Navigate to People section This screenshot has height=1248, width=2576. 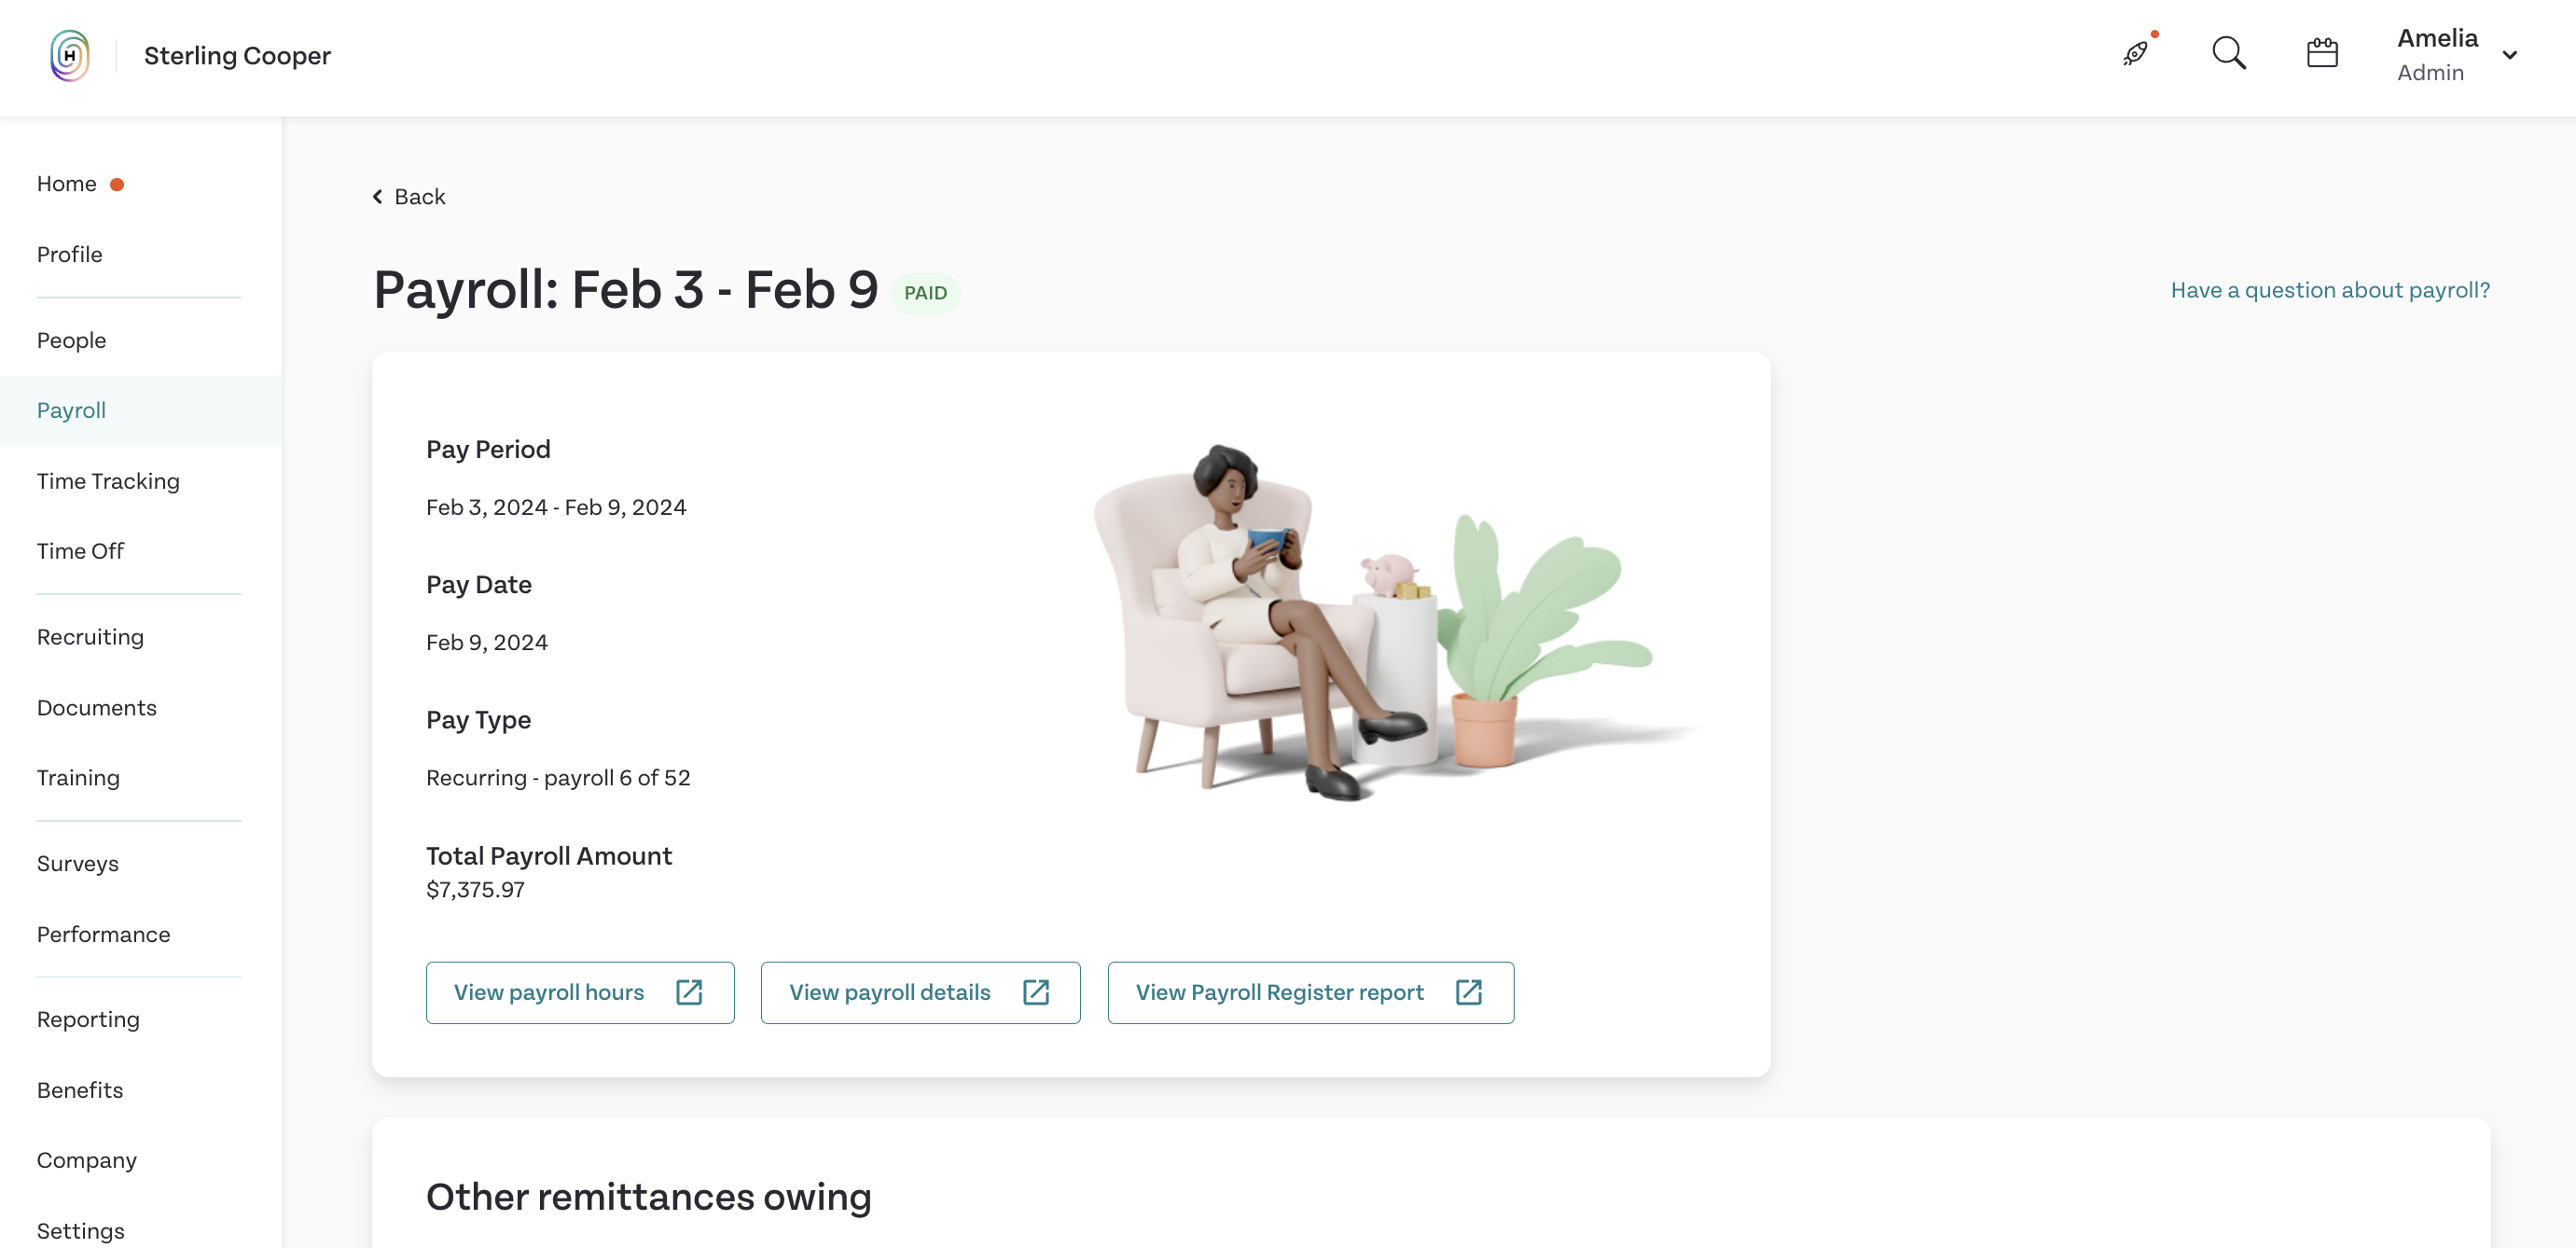[x=71, y=340]
